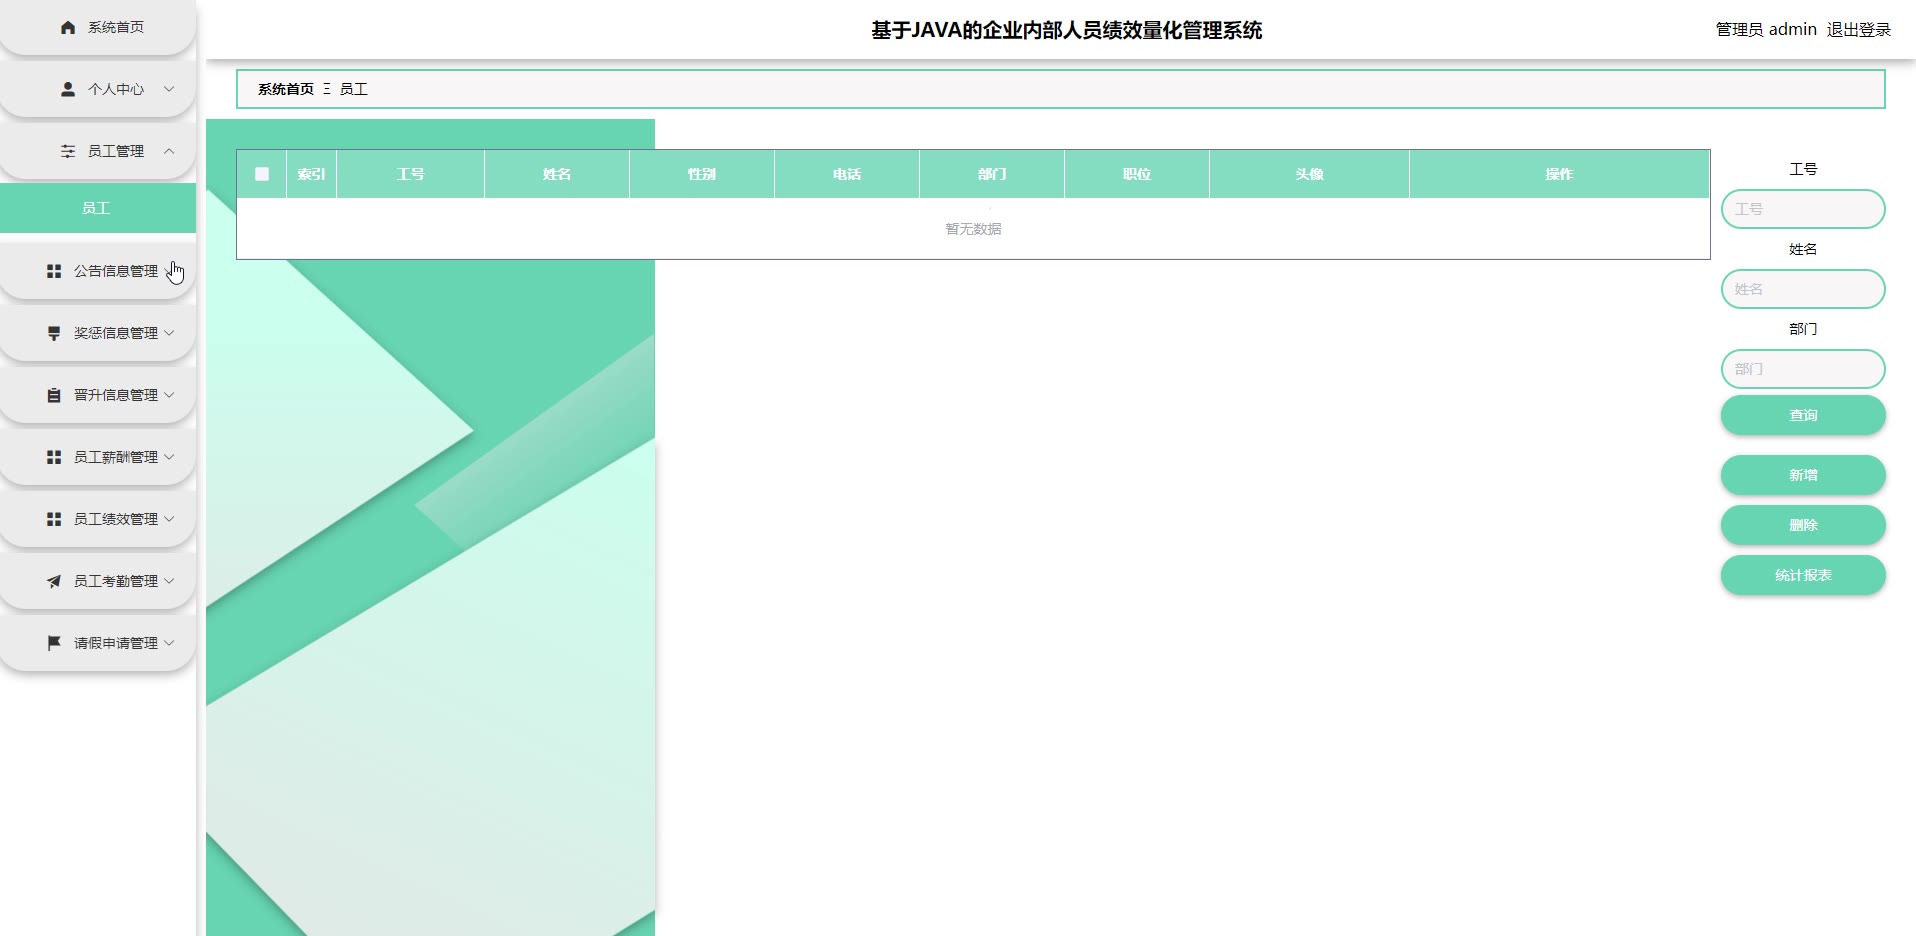
Task: Open the 系统首页 sidebar menu
Action: (x=97, y=28)
